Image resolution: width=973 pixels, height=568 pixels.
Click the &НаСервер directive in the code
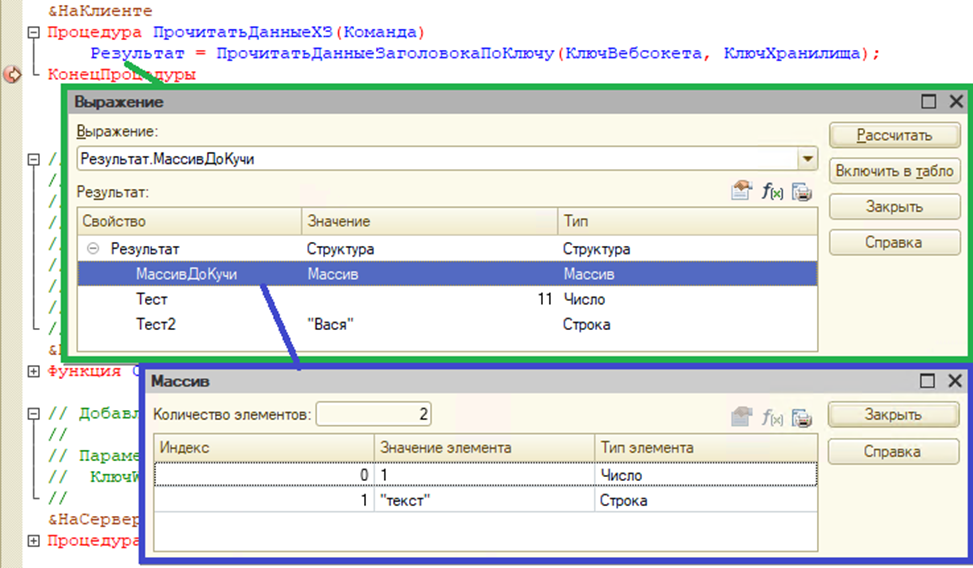click(x=94, y=519)
